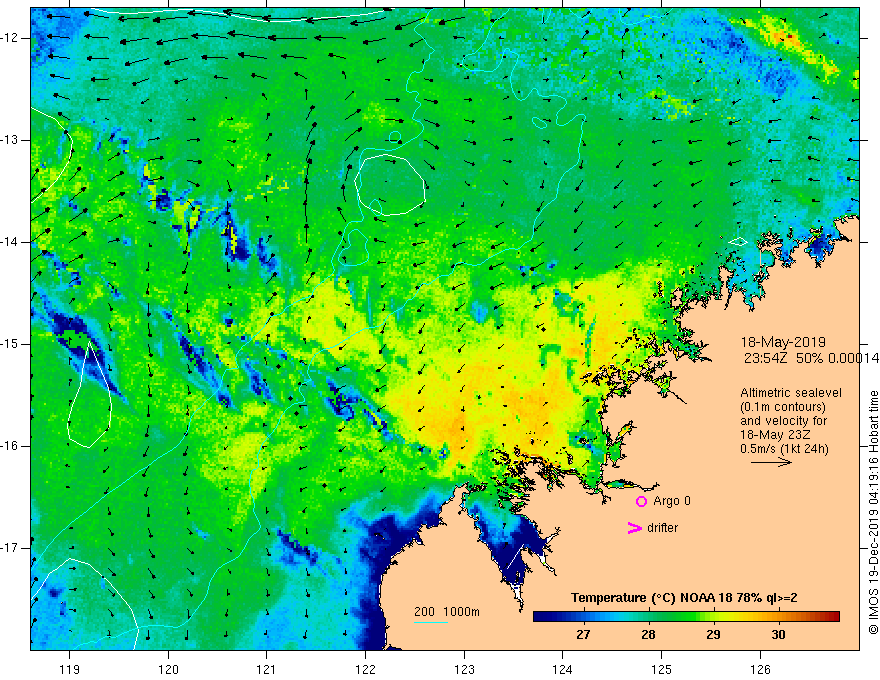Click the temperature color bar near 27

[x=583, y=617]
